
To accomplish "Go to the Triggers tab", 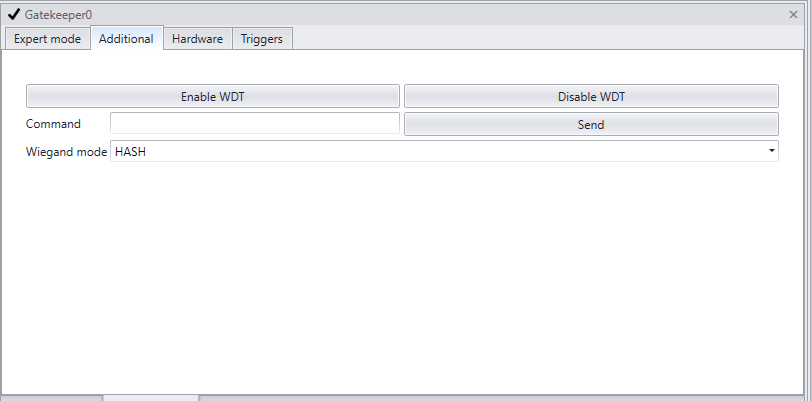I will 262,39.
